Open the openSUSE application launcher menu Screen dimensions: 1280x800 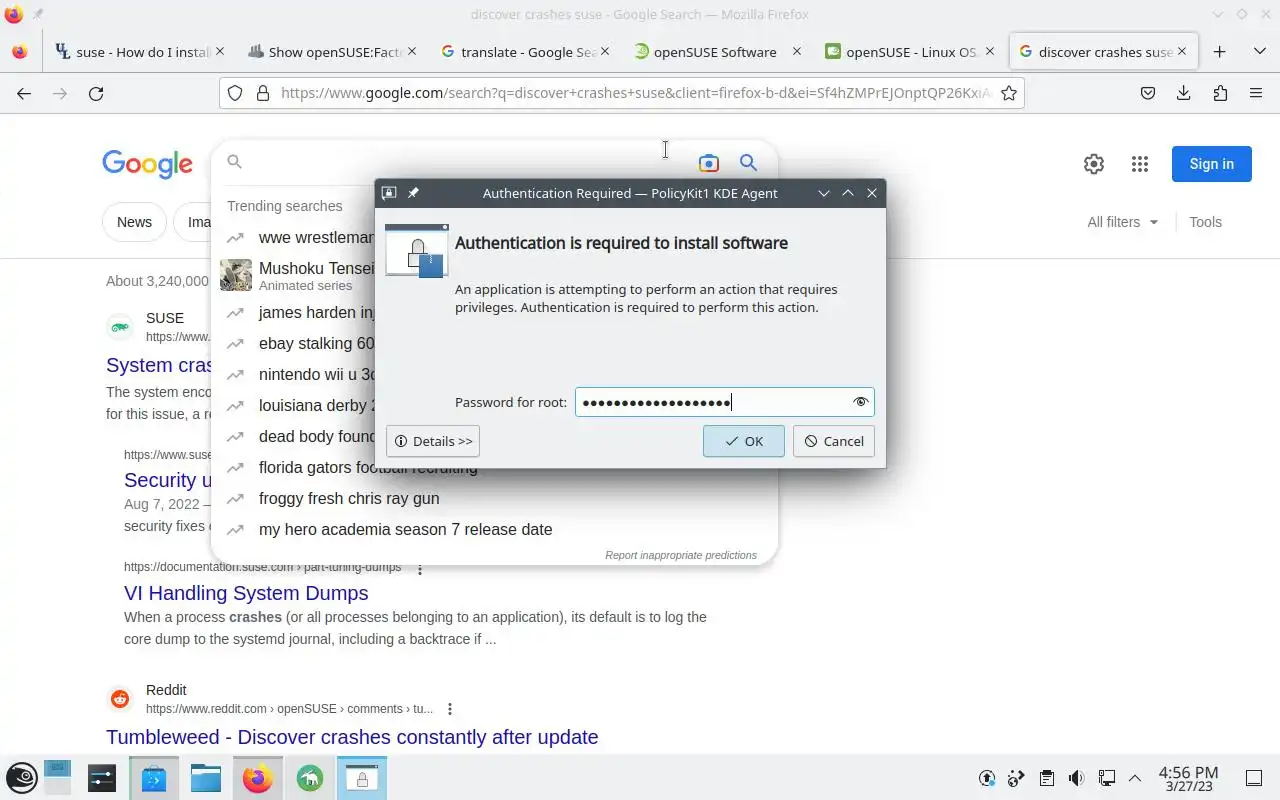(x=22, y=777)
